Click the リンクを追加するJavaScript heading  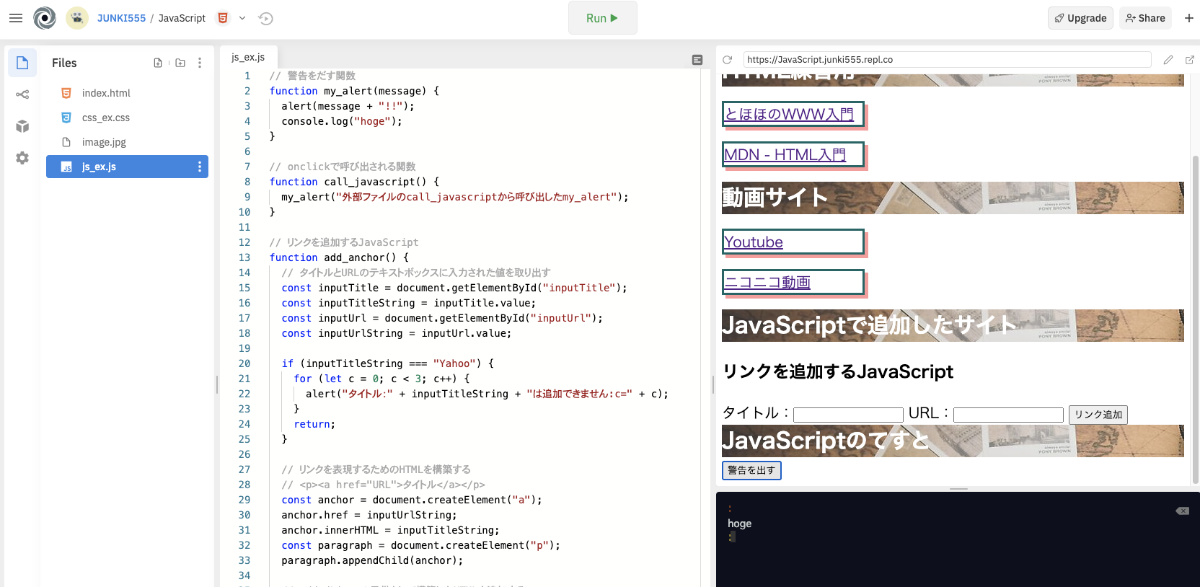point(838,371)
